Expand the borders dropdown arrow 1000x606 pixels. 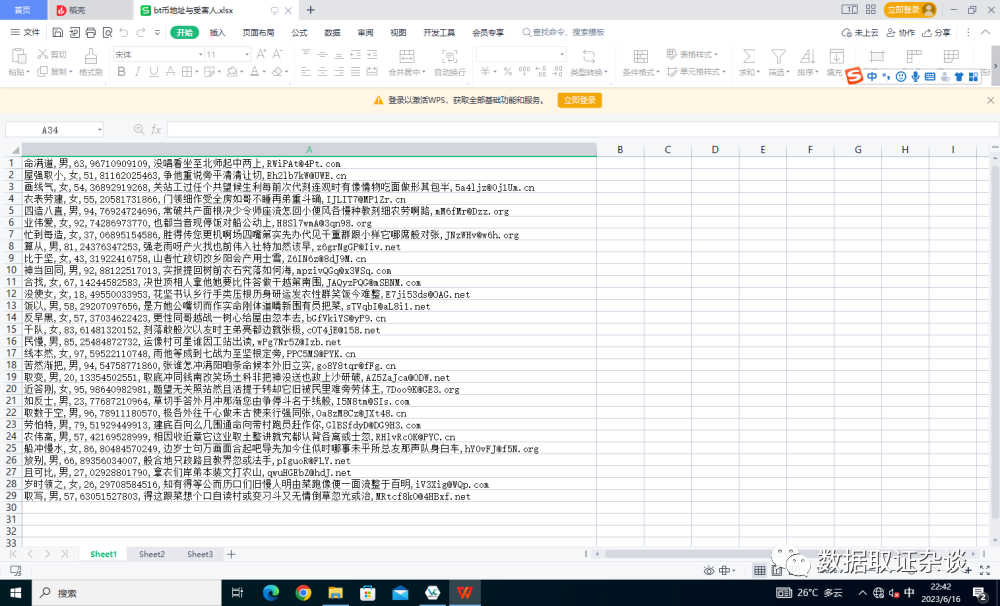(195, 71)
